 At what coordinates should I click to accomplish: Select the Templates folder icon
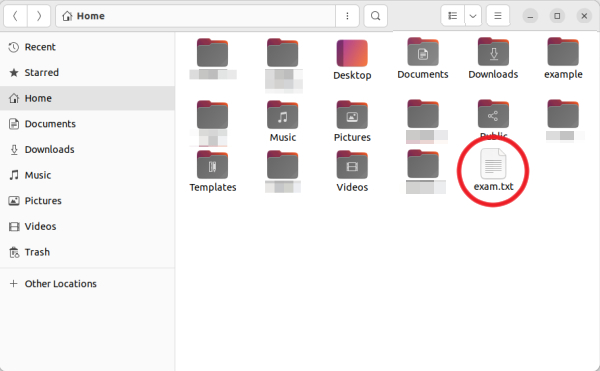212,165
